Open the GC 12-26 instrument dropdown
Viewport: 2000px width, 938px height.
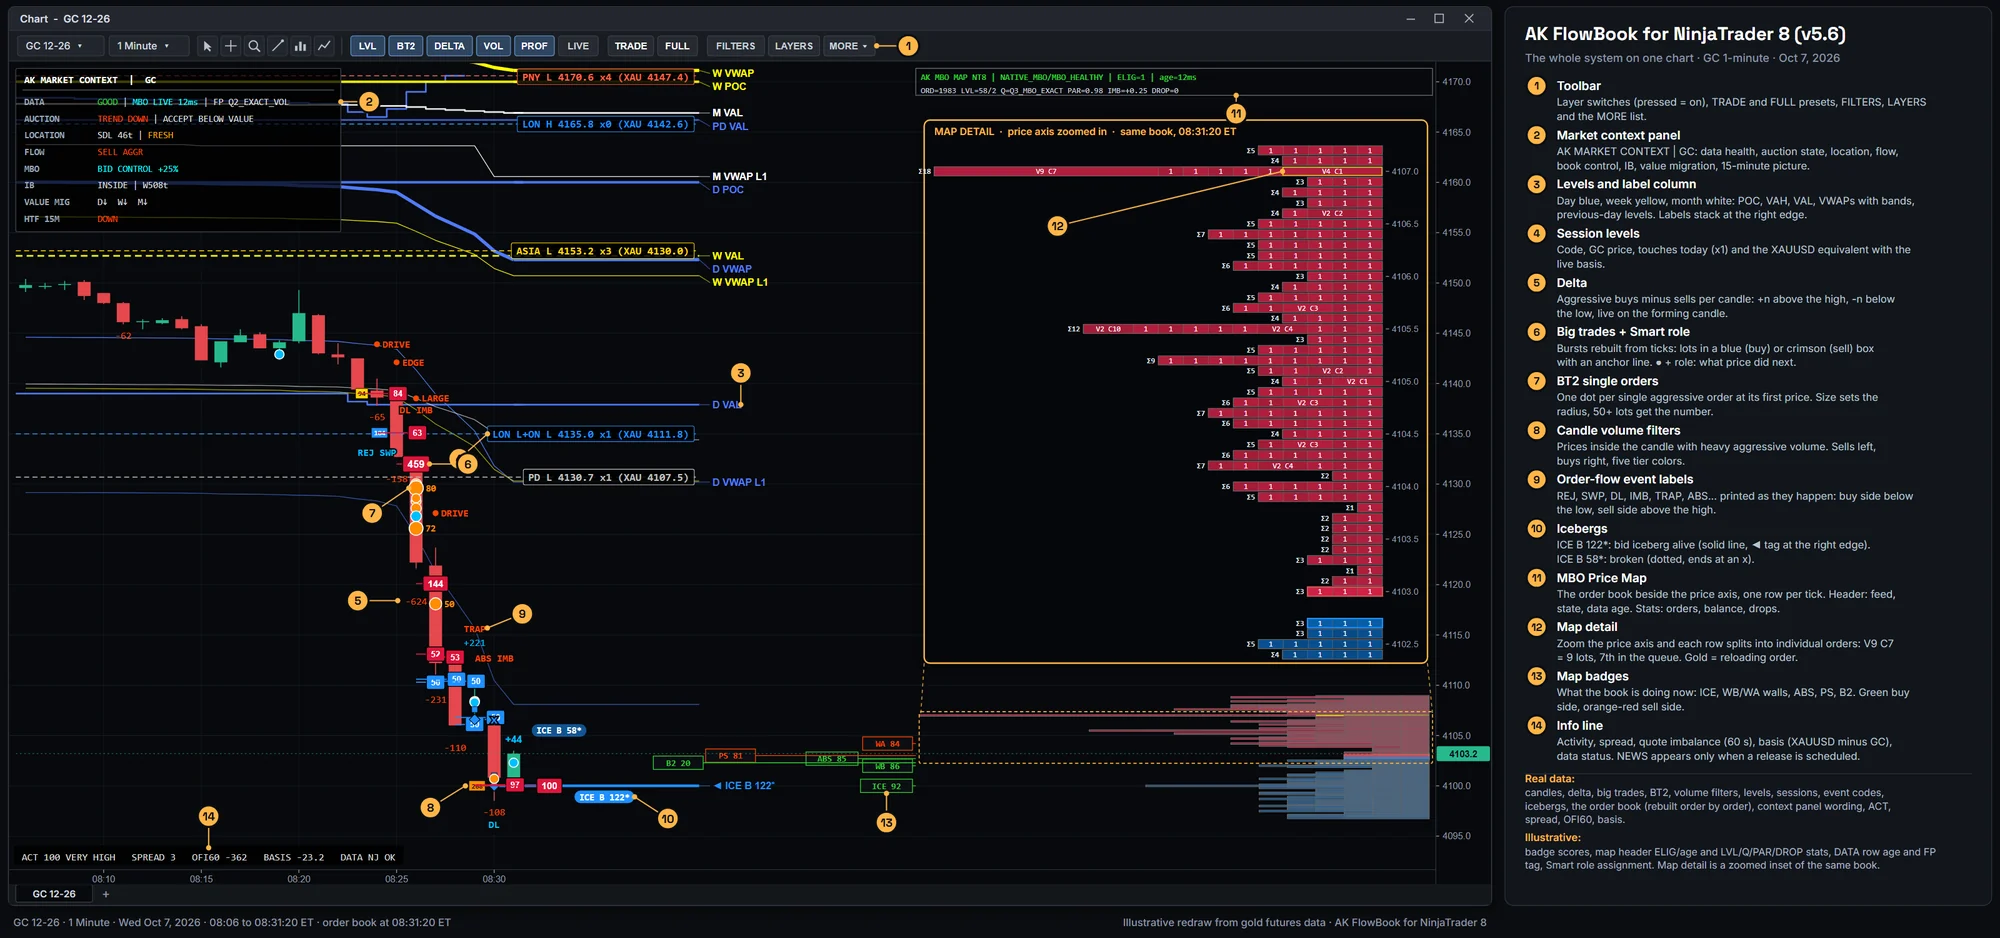tap(61, 46)
